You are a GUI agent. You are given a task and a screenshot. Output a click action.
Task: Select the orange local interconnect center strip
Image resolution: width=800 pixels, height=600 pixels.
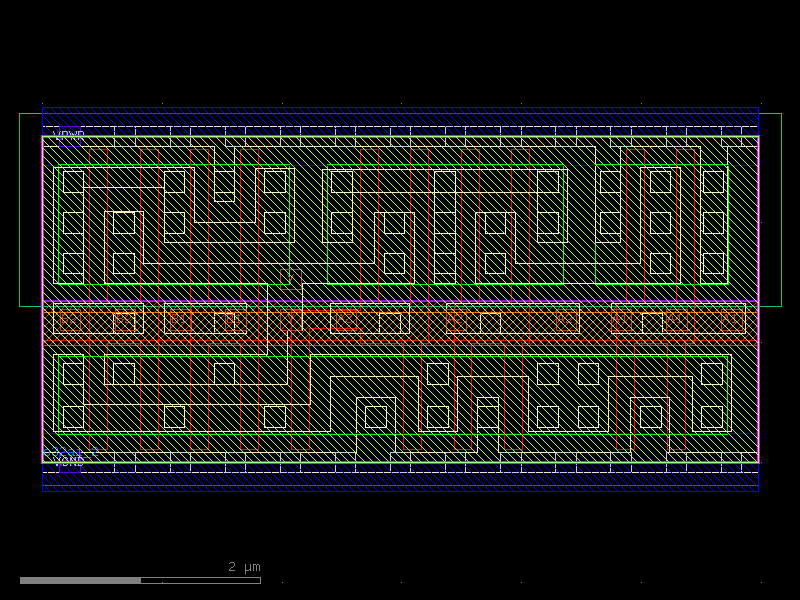click(400, 320)
